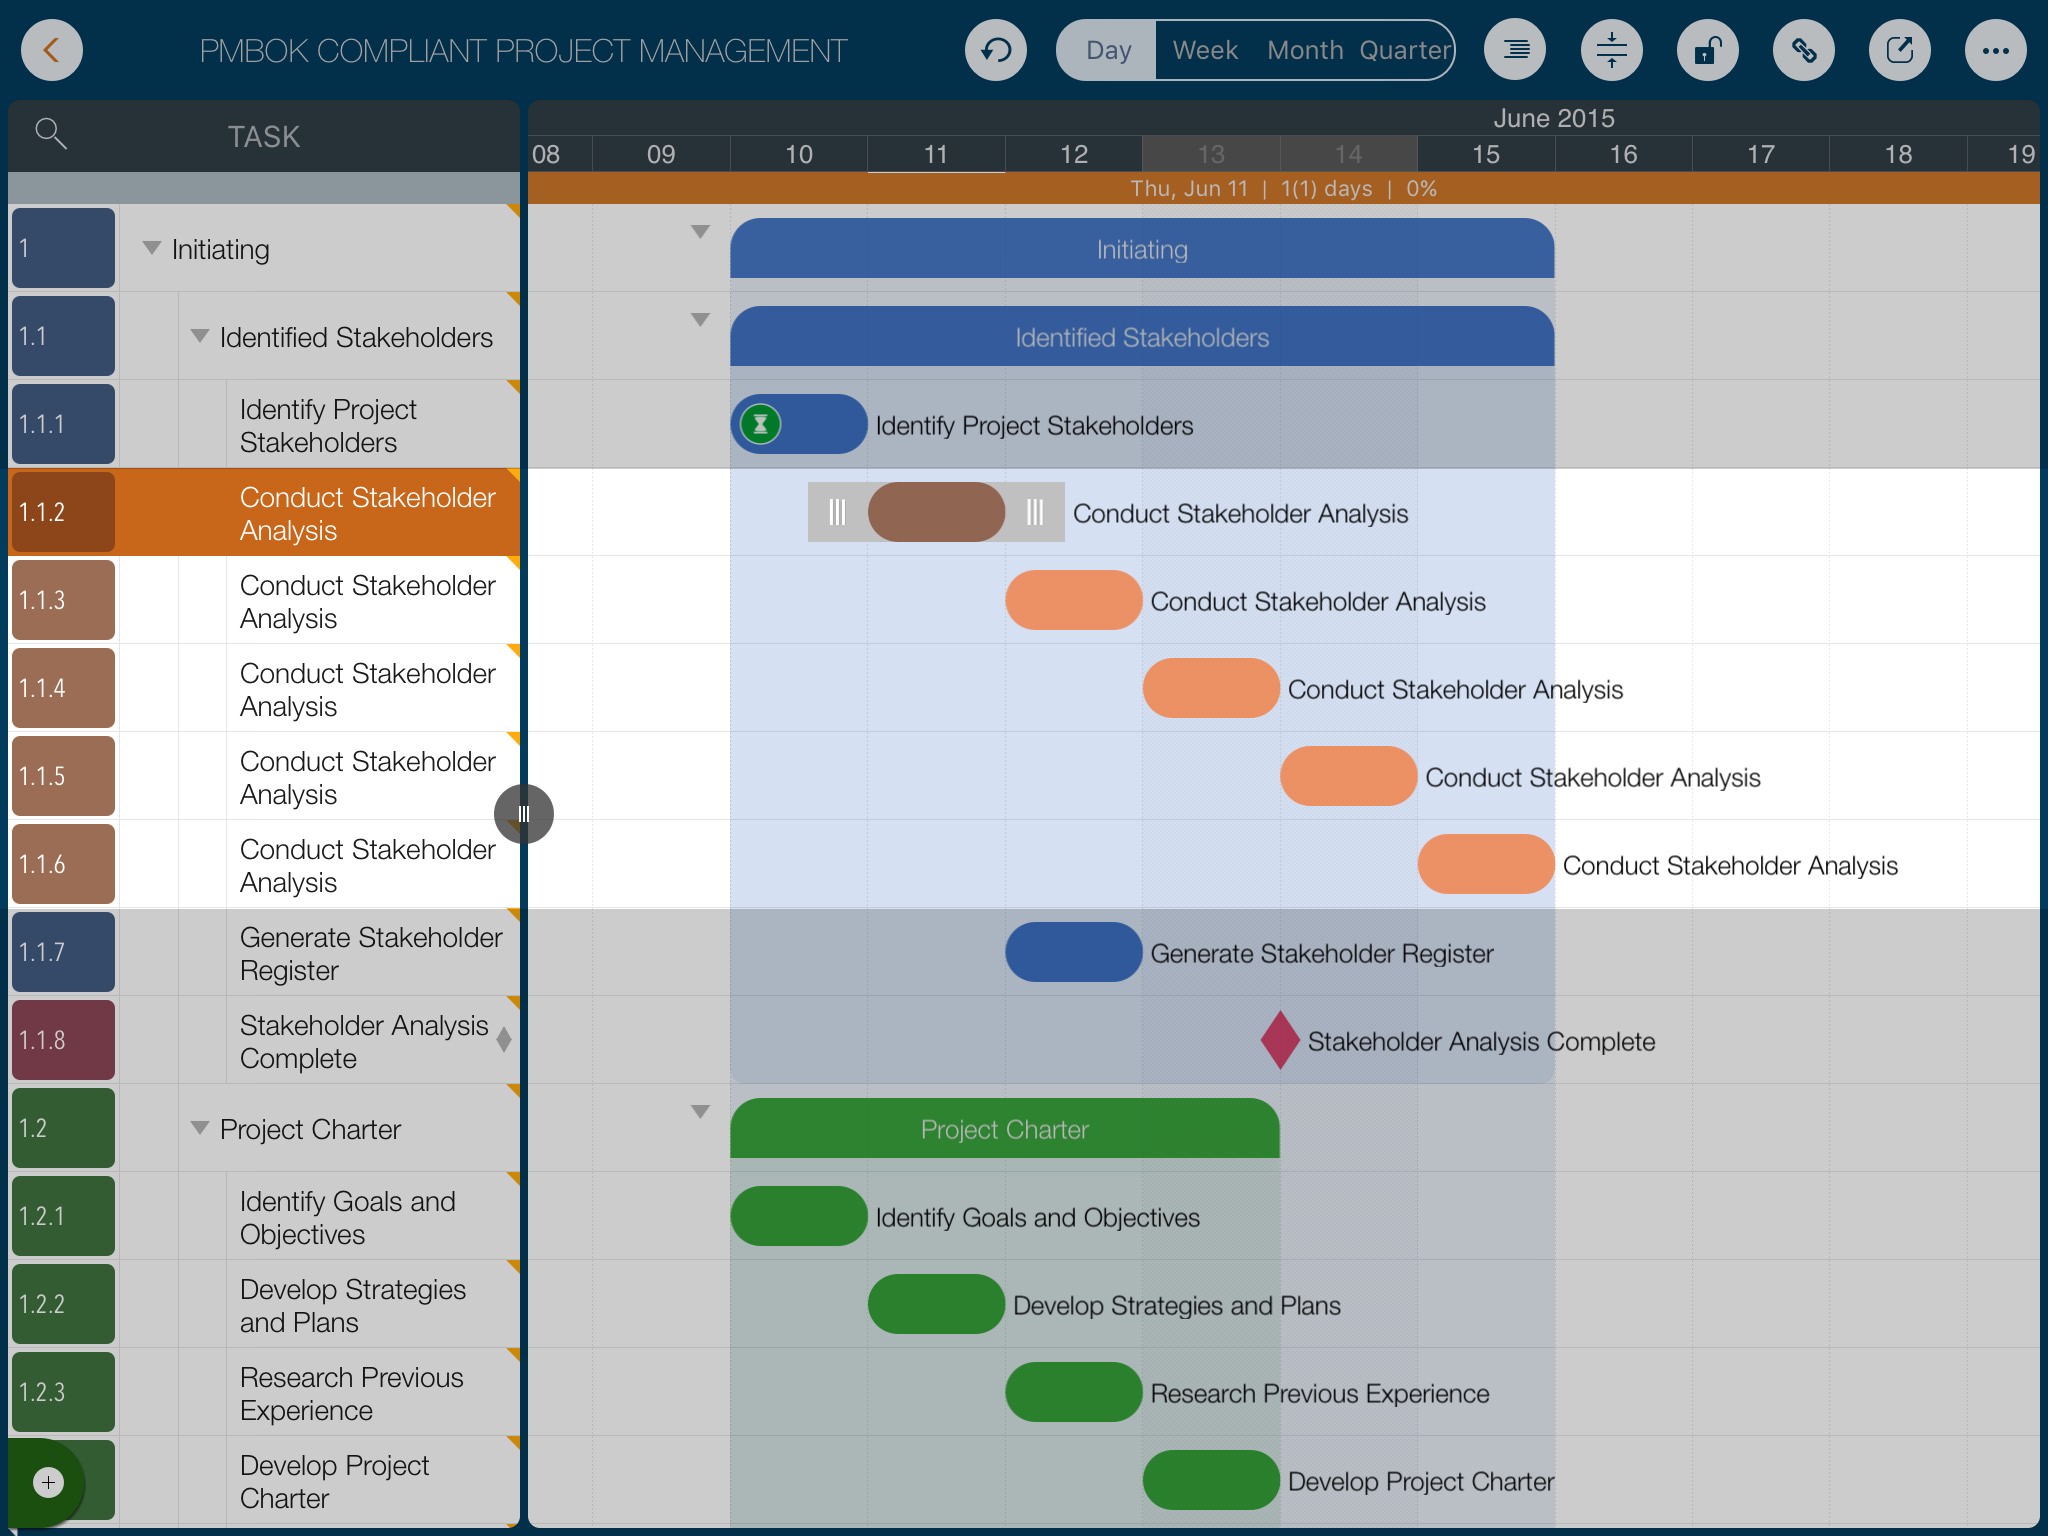Select the Generate Stakeholder Register task row
2048x1536 pixels.
[370, 953]
